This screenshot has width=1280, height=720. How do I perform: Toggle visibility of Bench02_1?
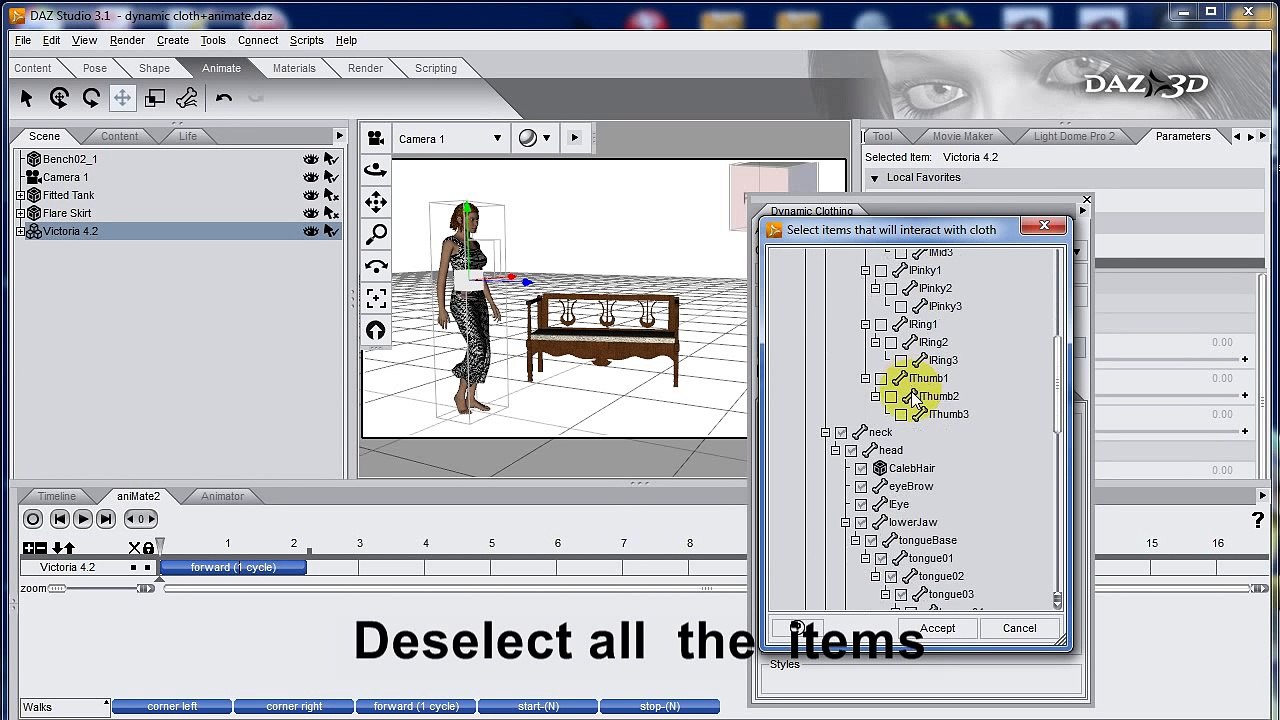pos(311,159)
